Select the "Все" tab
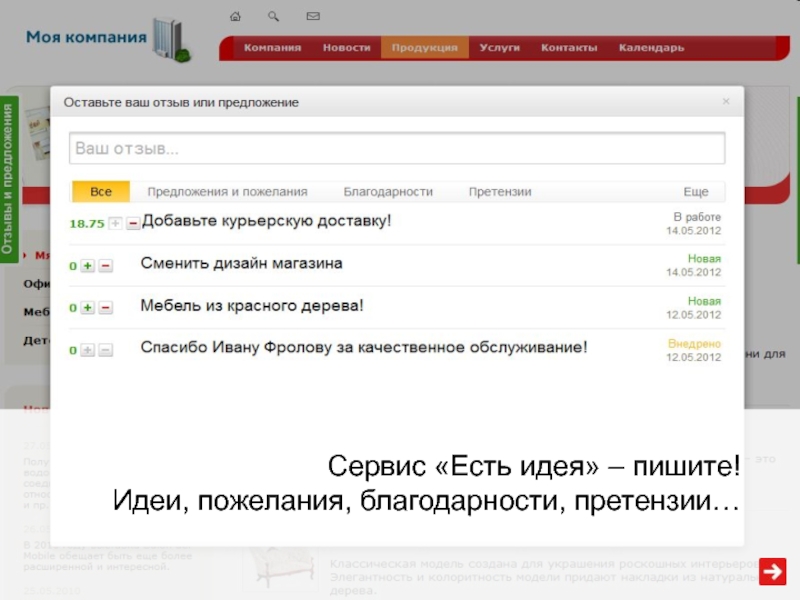Screen dimensions: 800x600 (101, 192)
